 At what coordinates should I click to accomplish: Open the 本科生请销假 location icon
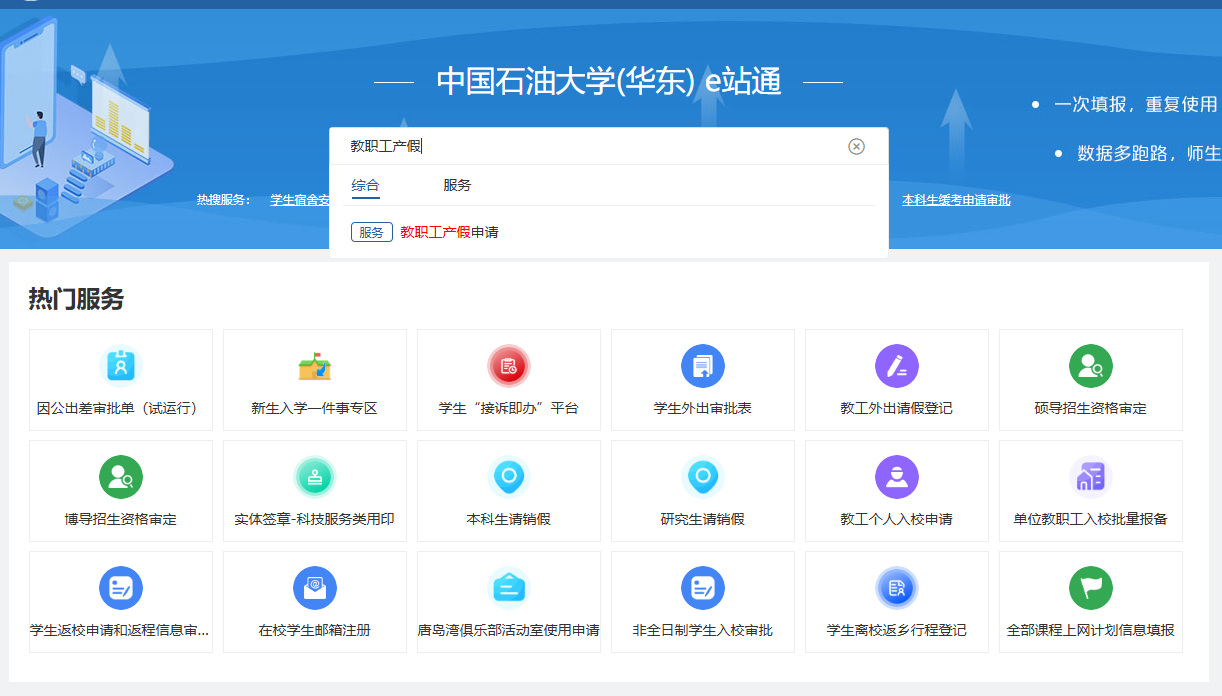(x=509, y=477)
